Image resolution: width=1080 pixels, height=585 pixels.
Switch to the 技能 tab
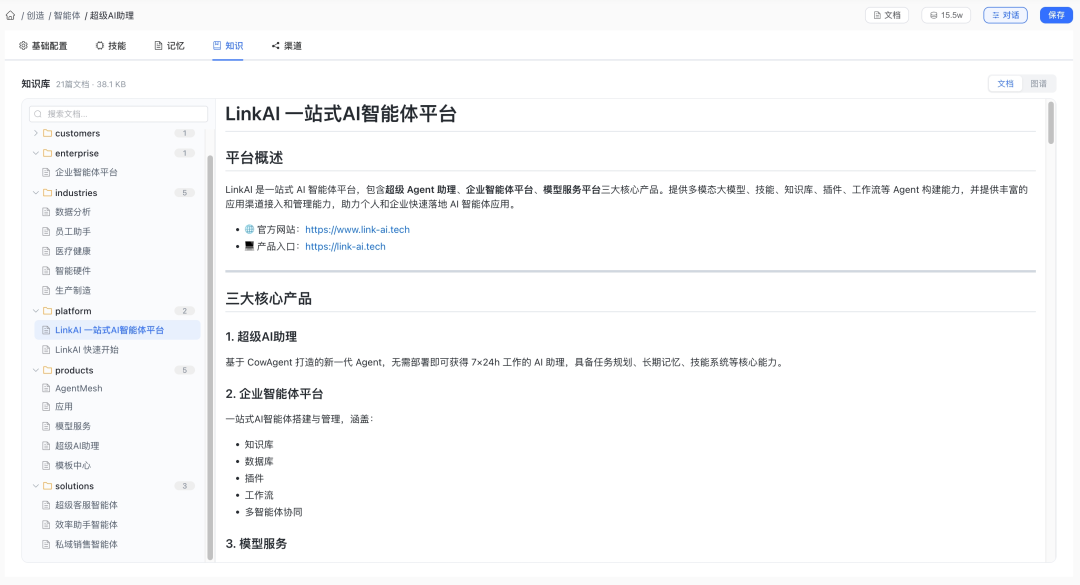111,45
